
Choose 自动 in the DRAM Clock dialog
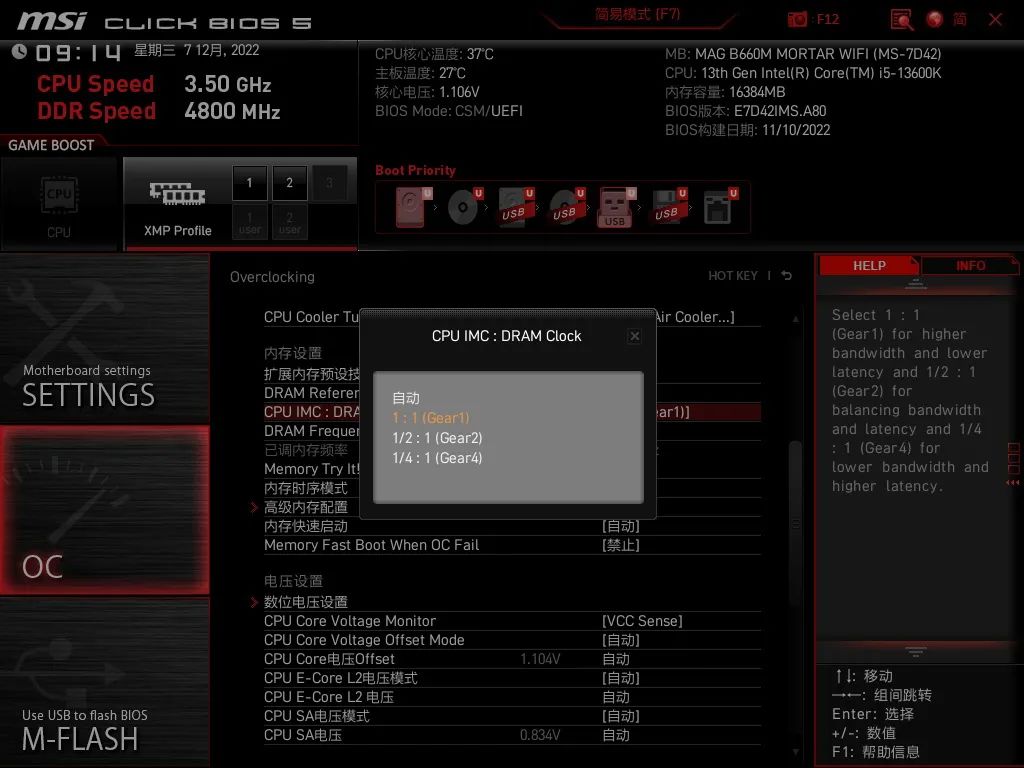(406, 398)
